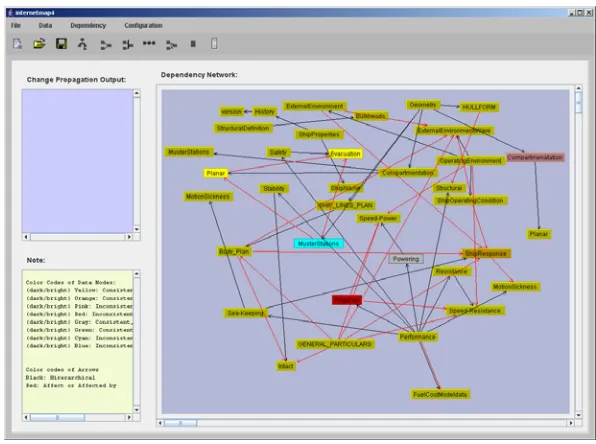Click Dependency Network horizontal scrollbar thumb

pos(181,423)
